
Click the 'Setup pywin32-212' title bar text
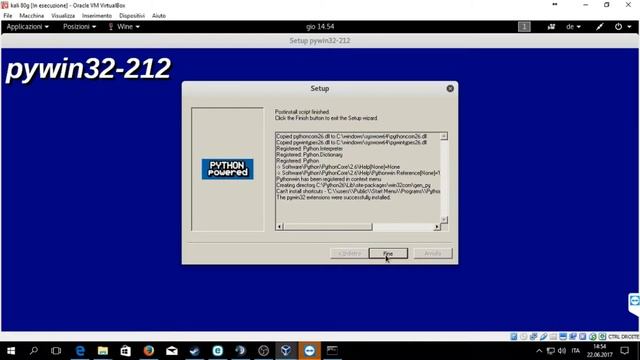(320, 40)
